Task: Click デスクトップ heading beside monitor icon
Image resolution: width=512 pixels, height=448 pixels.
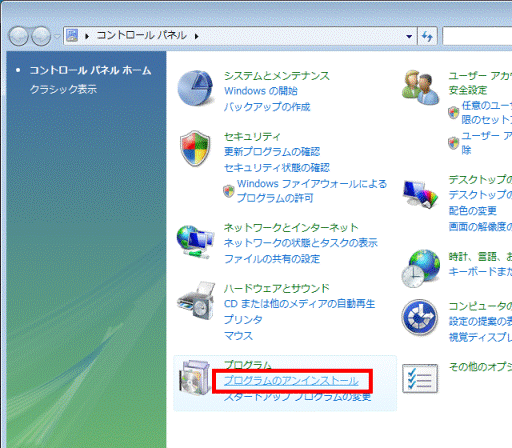Action: (x=480, y=180)
